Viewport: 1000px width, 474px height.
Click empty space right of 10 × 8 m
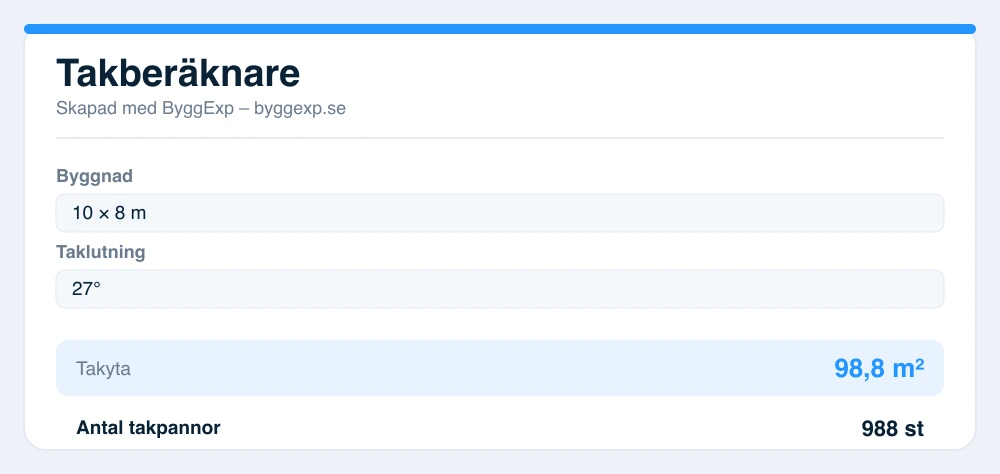pos(545,213)
